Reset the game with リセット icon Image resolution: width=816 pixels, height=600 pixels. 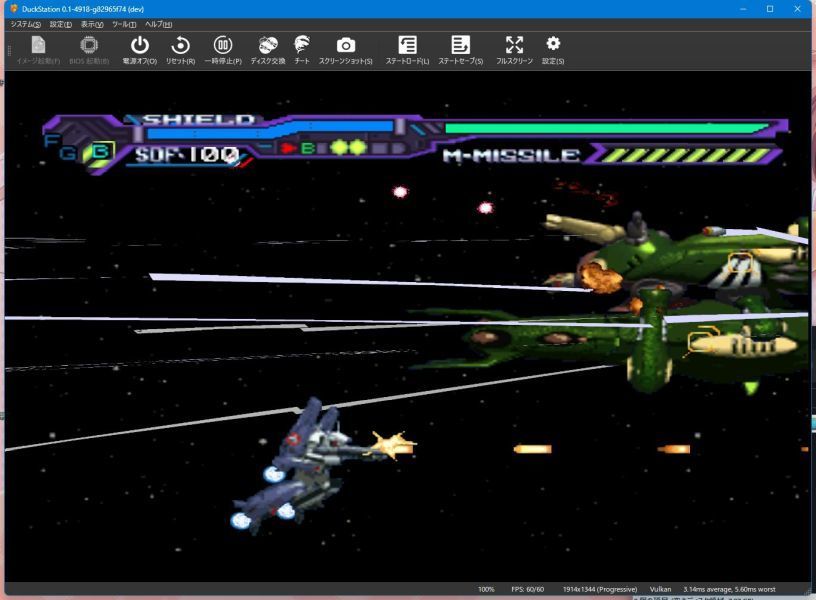pos(180,45)
